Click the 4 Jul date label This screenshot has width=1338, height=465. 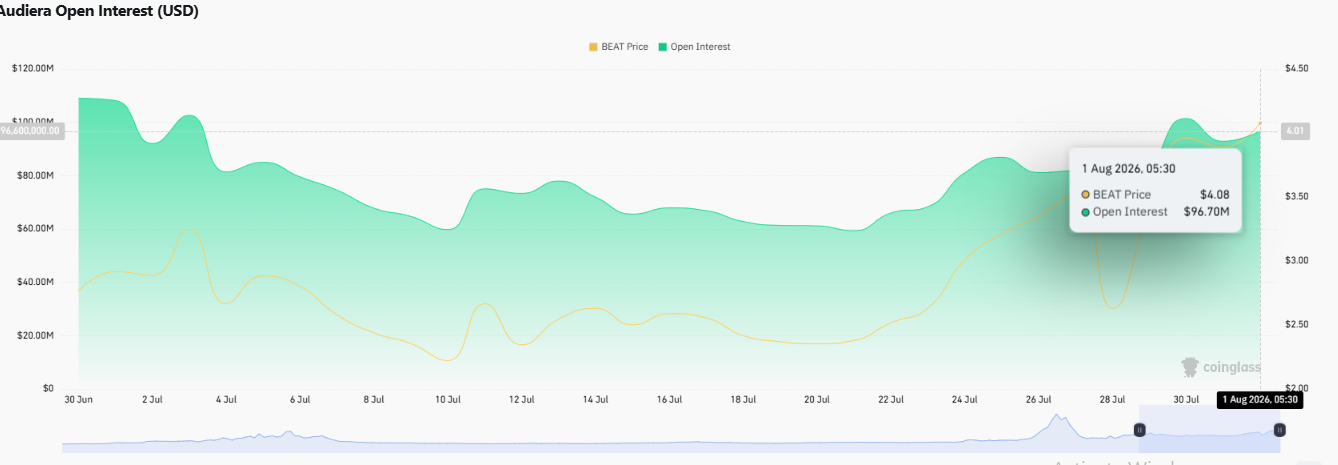click(x=226, y=400)
